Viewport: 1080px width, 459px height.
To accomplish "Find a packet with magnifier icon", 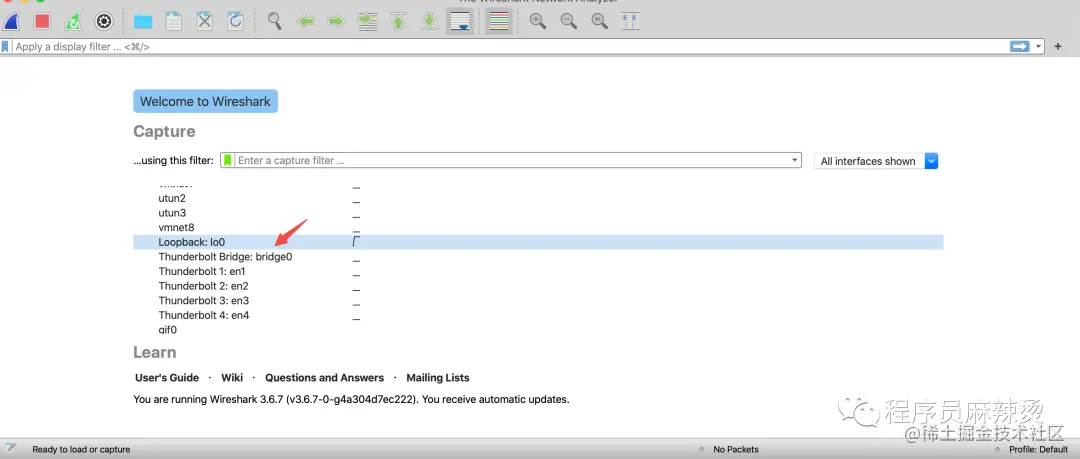I will coord(274,21).
